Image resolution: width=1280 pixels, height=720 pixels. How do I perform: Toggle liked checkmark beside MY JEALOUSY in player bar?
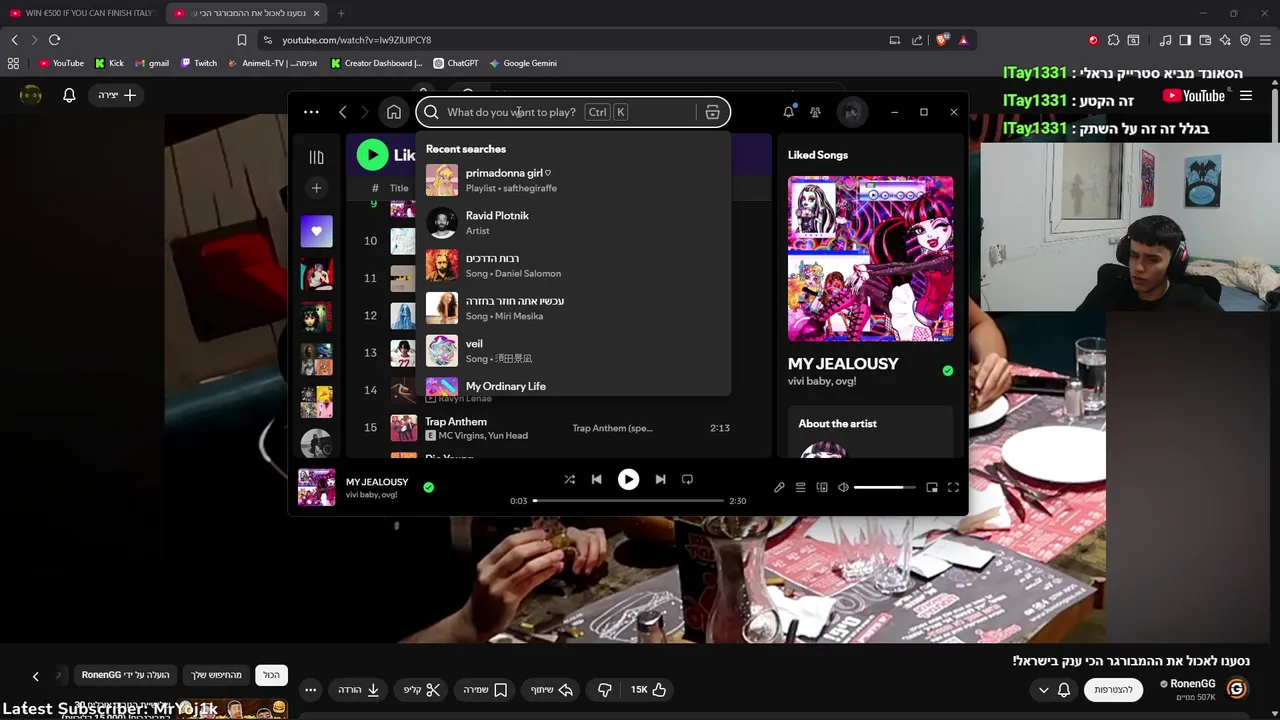pyautogui.click(x=428, y=487)
